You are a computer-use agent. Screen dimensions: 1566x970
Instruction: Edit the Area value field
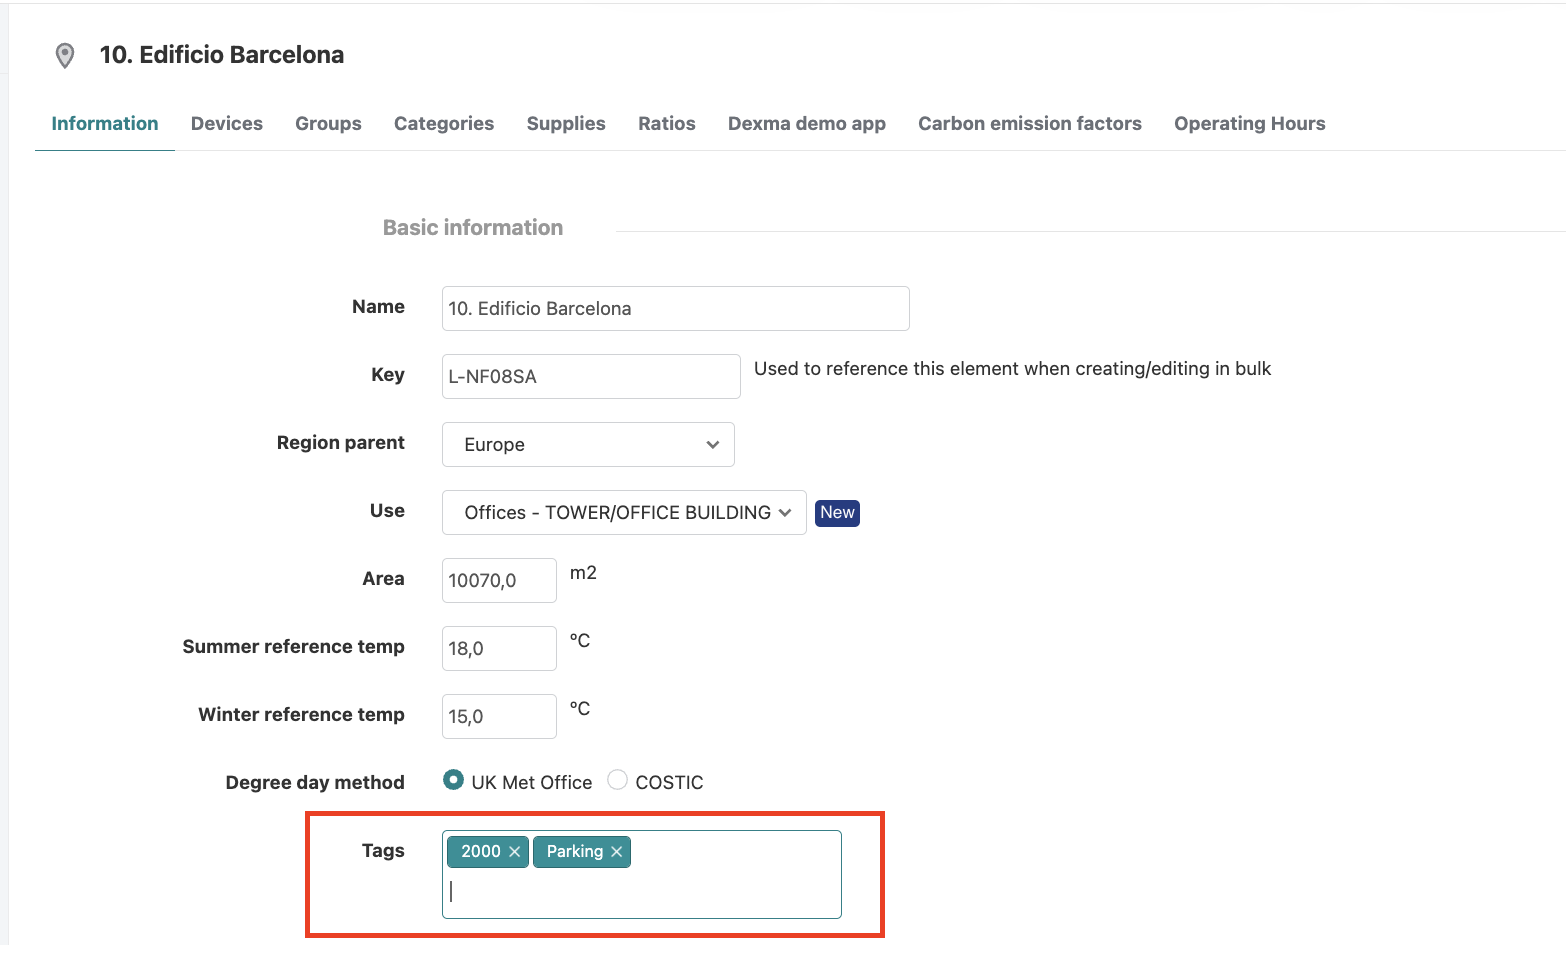pos(499,581)
